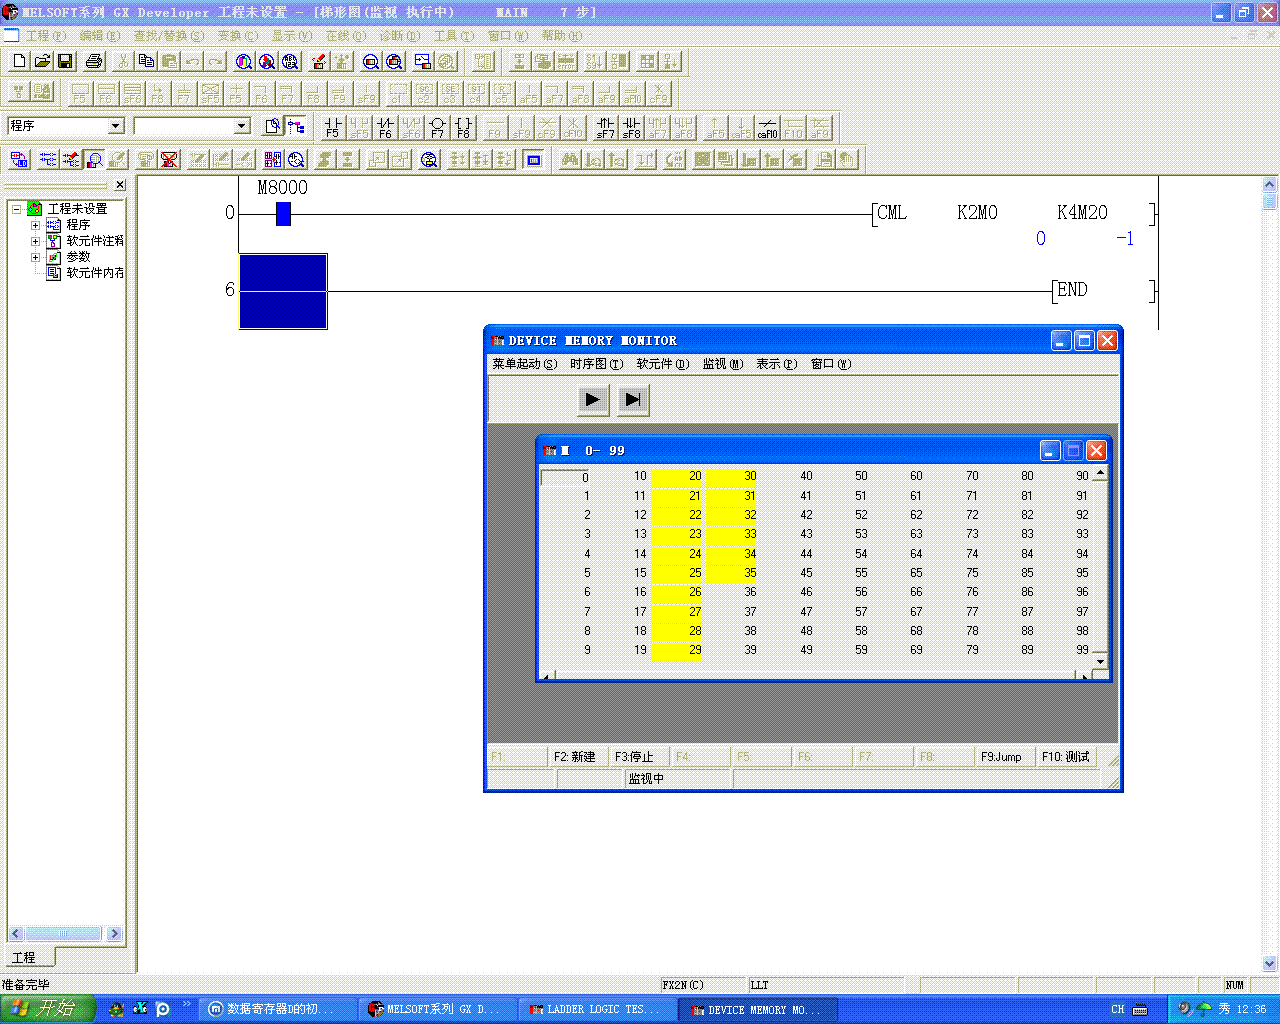This screenshot has height=1024, width=1280.
Task: Click the Copy icon in toolbar
Action: [146, 62]
